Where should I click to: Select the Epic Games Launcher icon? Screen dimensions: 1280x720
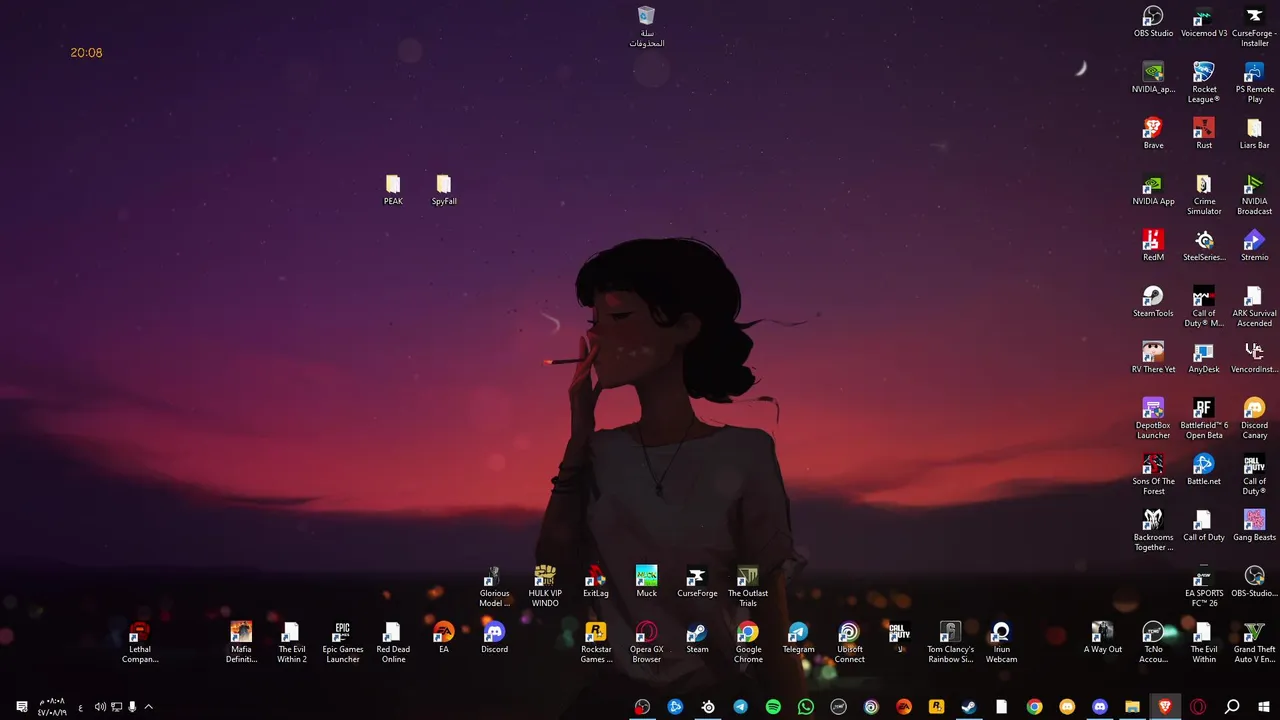tap(342, 643)
